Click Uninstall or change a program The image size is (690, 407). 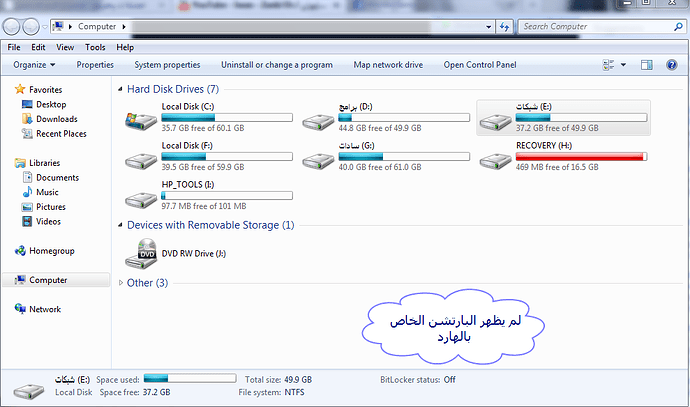277,65
